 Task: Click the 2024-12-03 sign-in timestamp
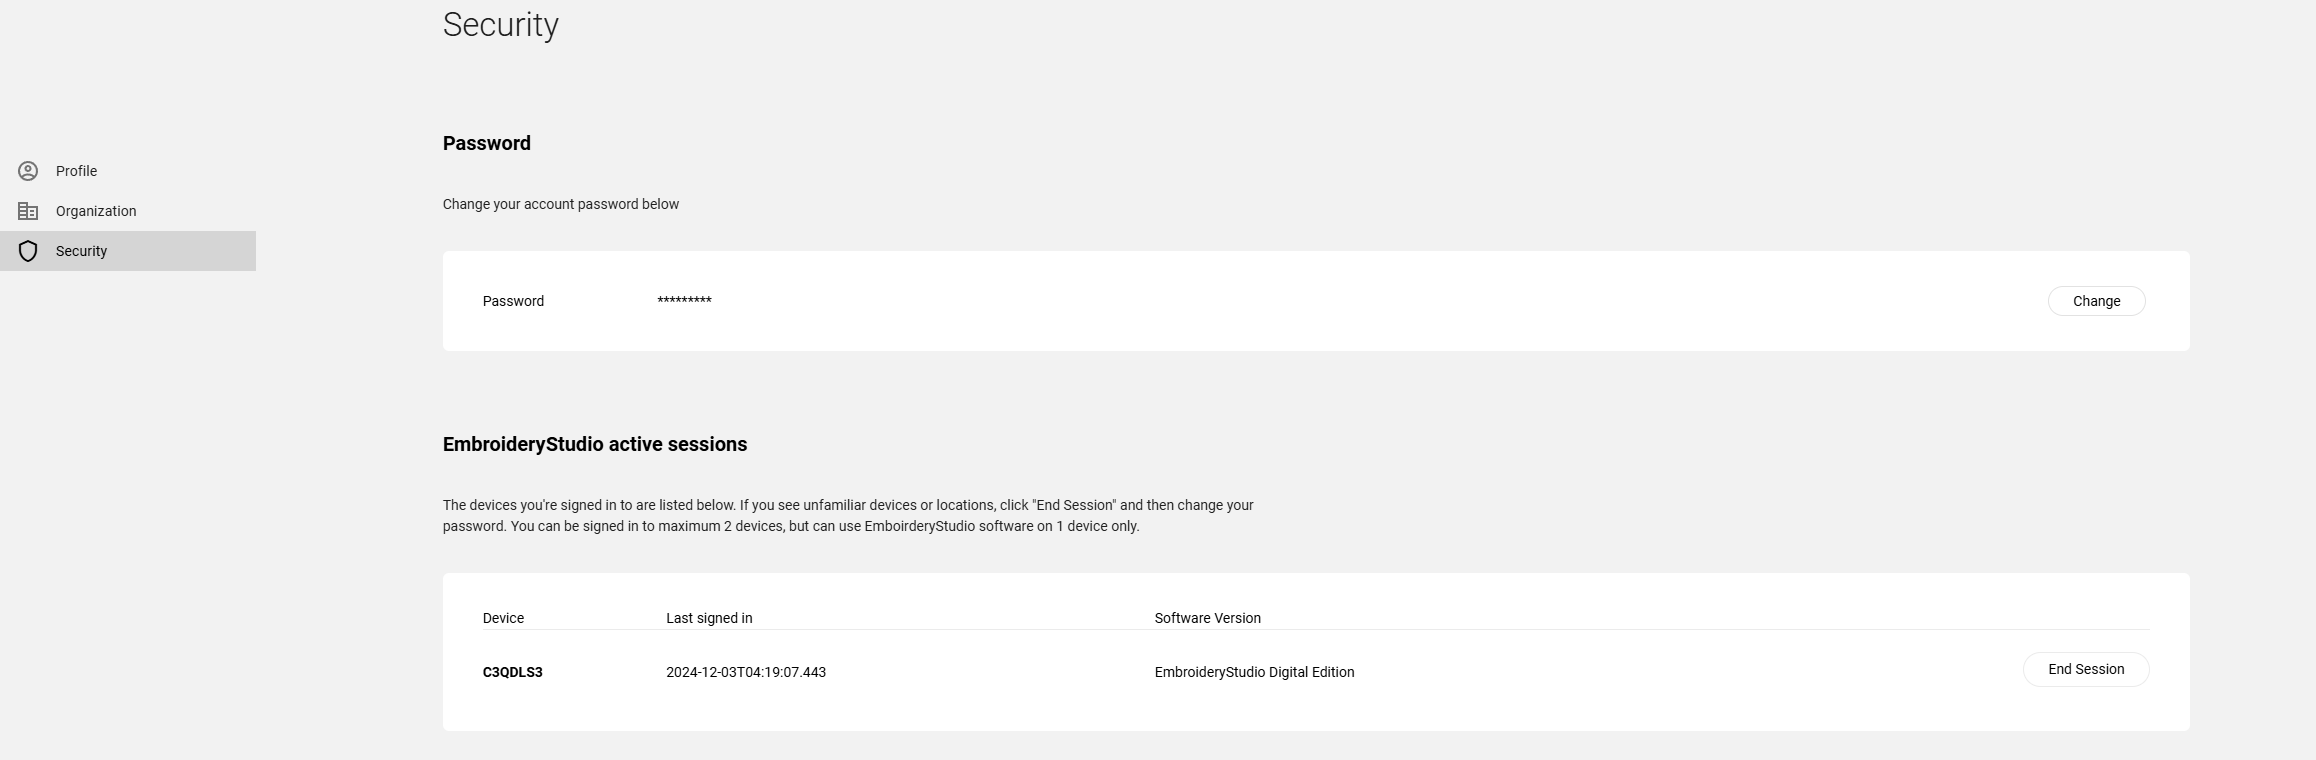(x=746, y=672)
